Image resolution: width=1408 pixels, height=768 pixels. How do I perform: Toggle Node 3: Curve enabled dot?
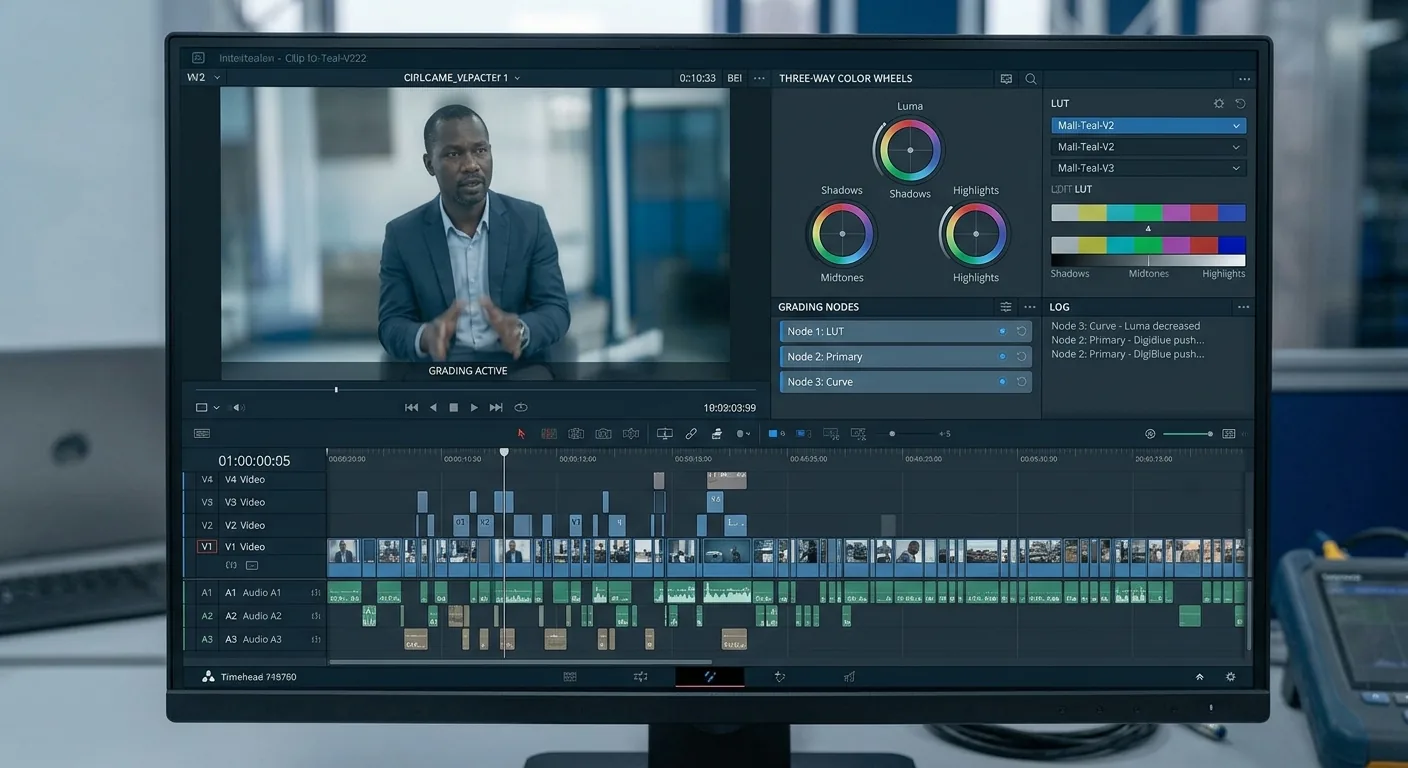[x=1002, y=382]
